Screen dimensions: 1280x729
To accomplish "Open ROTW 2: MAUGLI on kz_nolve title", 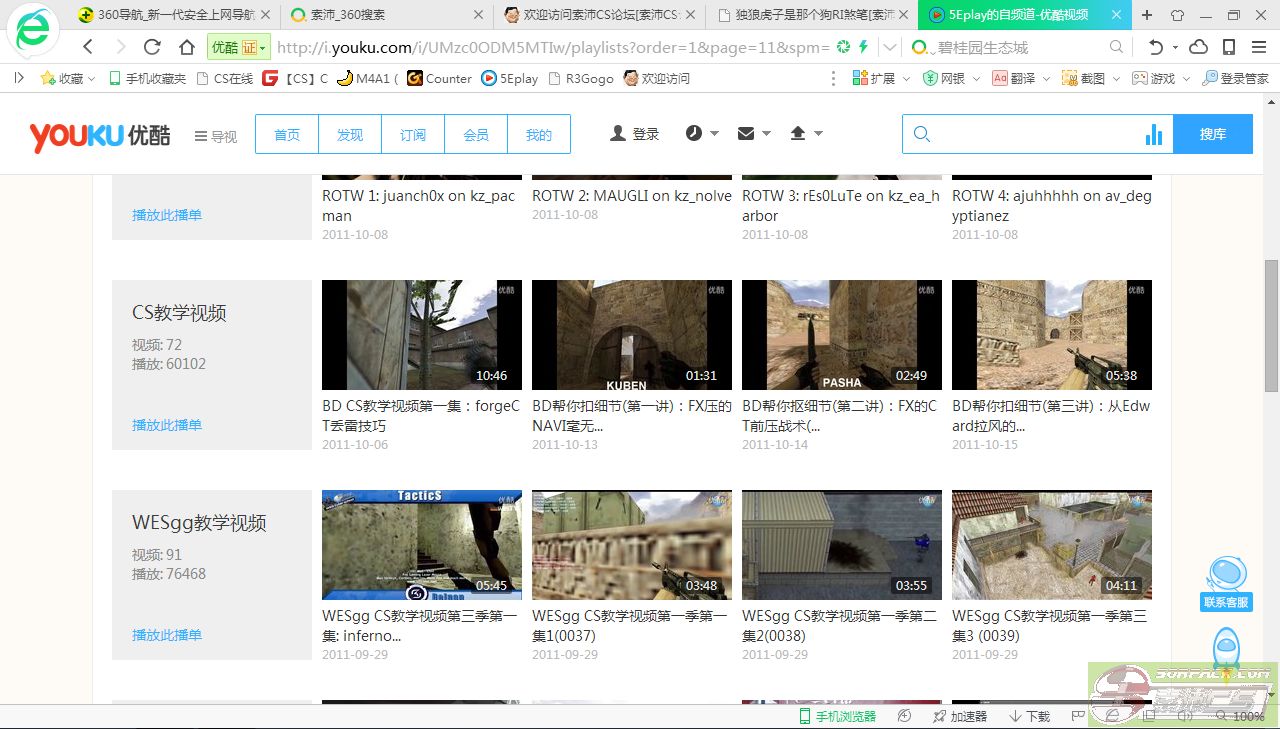I will 632,196.
